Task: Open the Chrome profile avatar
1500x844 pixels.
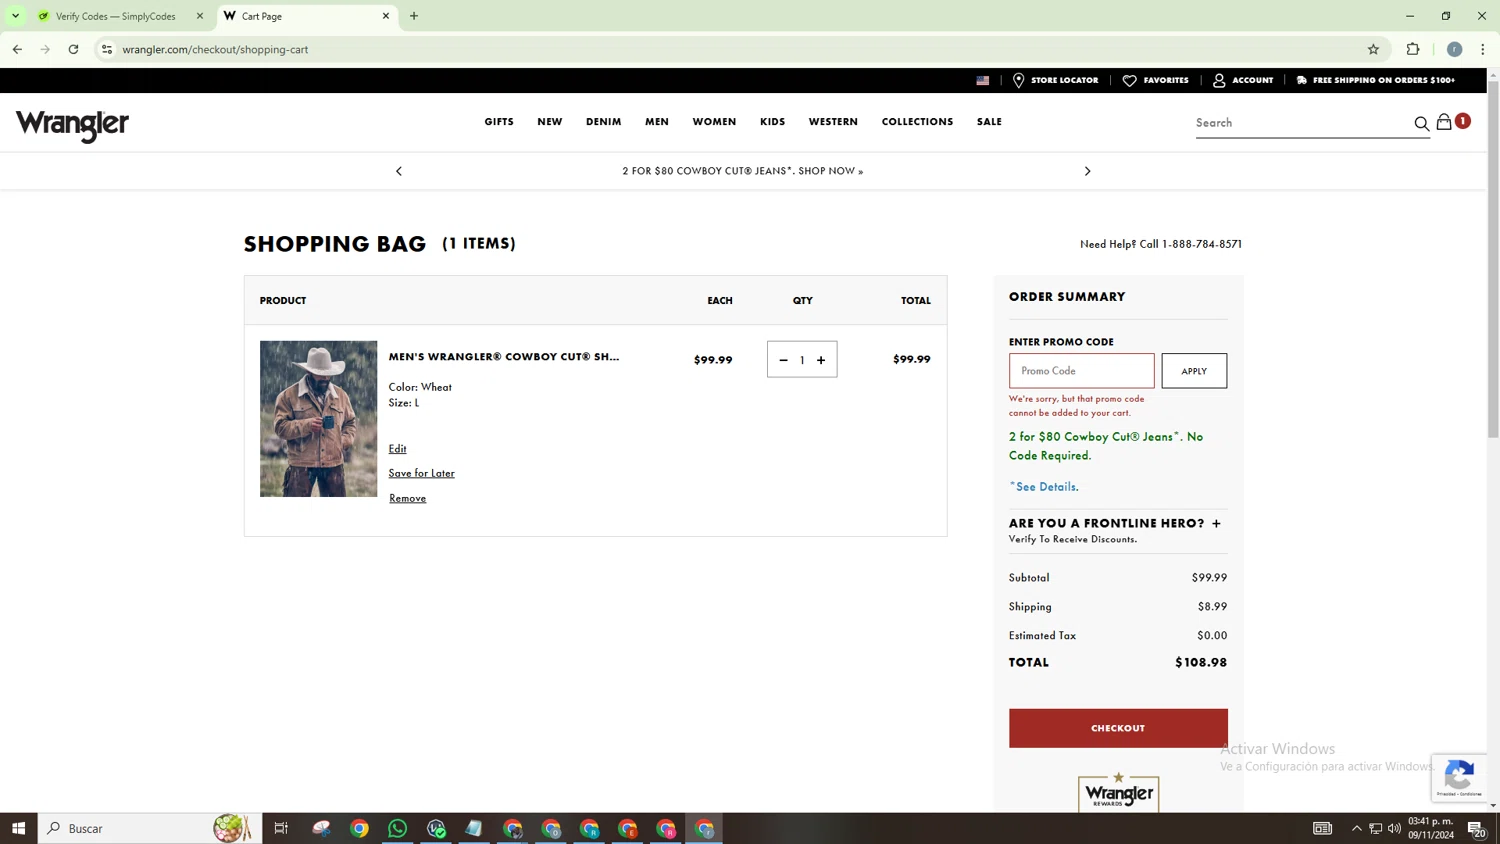Action: 1454,49
